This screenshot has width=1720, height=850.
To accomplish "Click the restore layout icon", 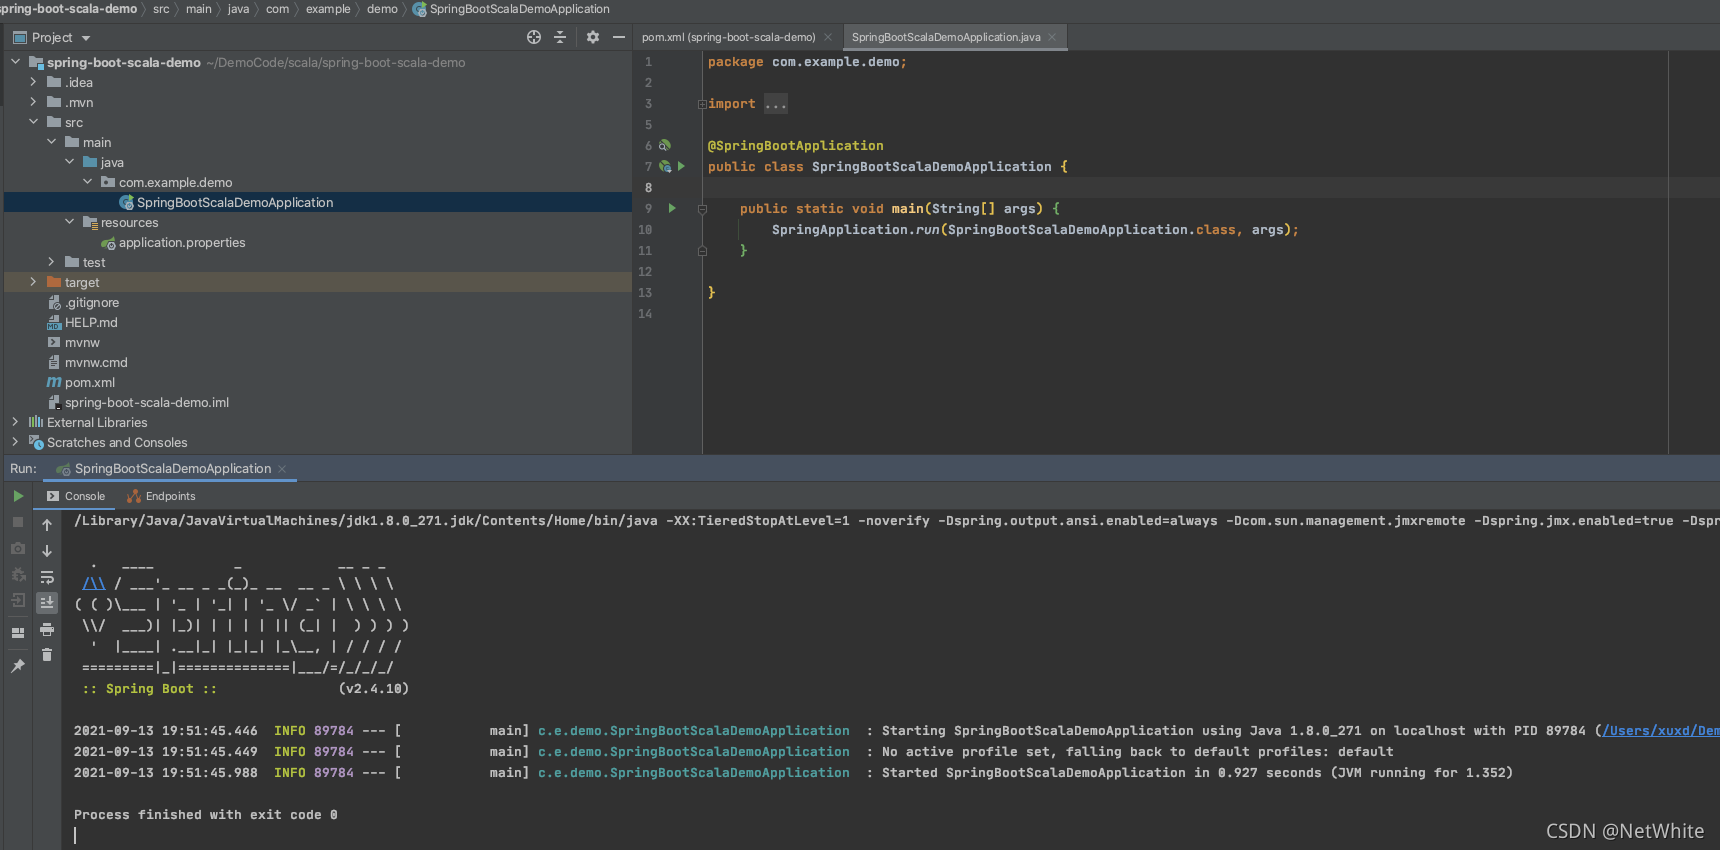I will point(18,632).
